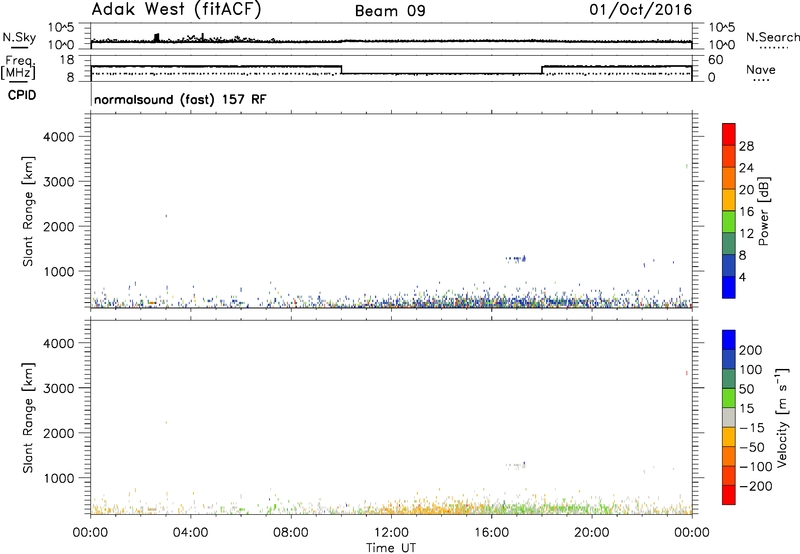Click the blue bottom segment of Power colorbar
This screenshot has height=554, width=800.
click(729, 287)
